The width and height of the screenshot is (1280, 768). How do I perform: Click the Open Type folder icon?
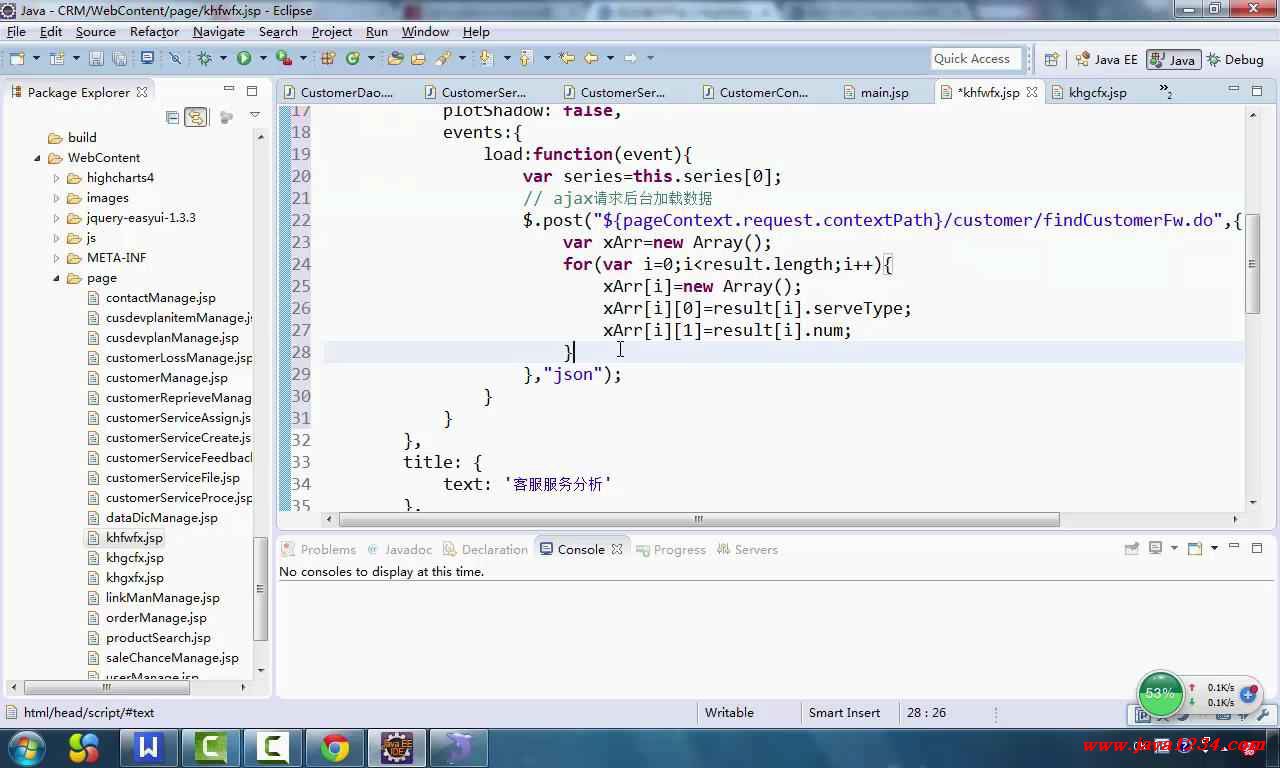[x=396, y=59]
